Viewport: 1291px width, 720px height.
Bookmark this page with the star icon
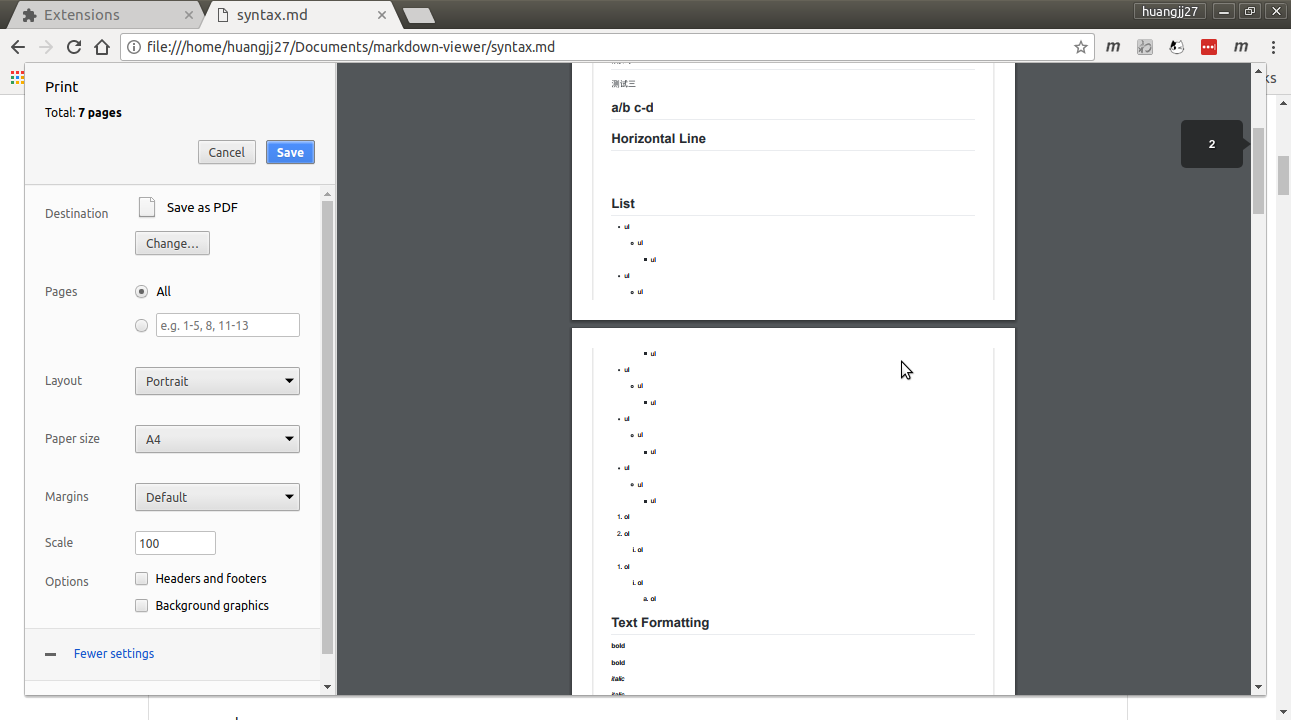coord(1080,47)
